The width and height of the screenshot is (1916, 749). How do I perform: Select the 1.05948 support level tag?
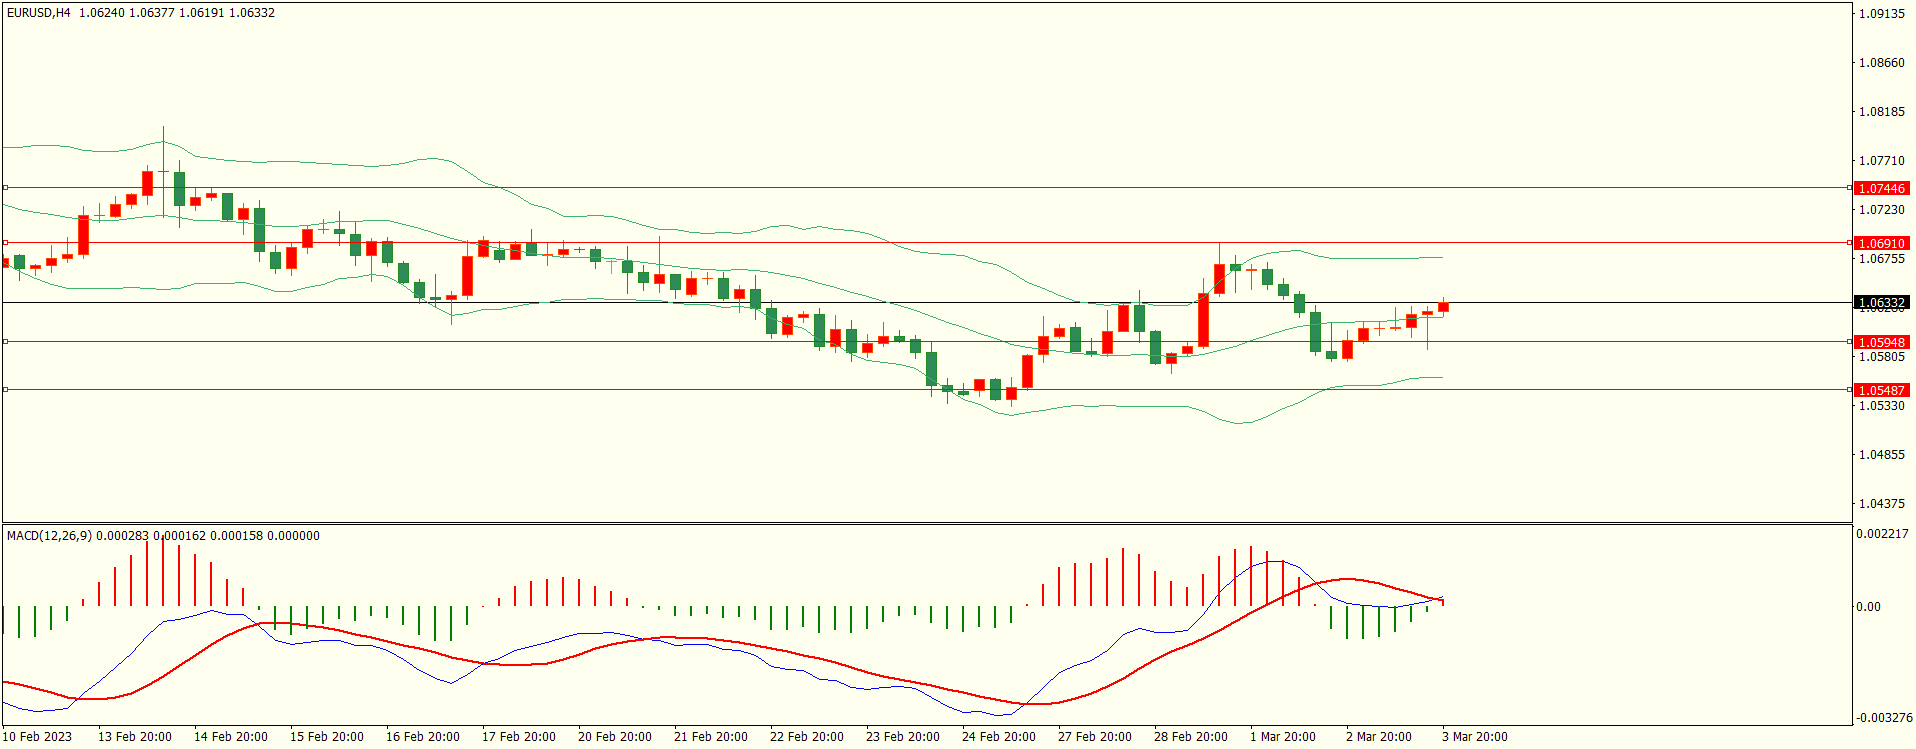click(x=1881, y=342)
